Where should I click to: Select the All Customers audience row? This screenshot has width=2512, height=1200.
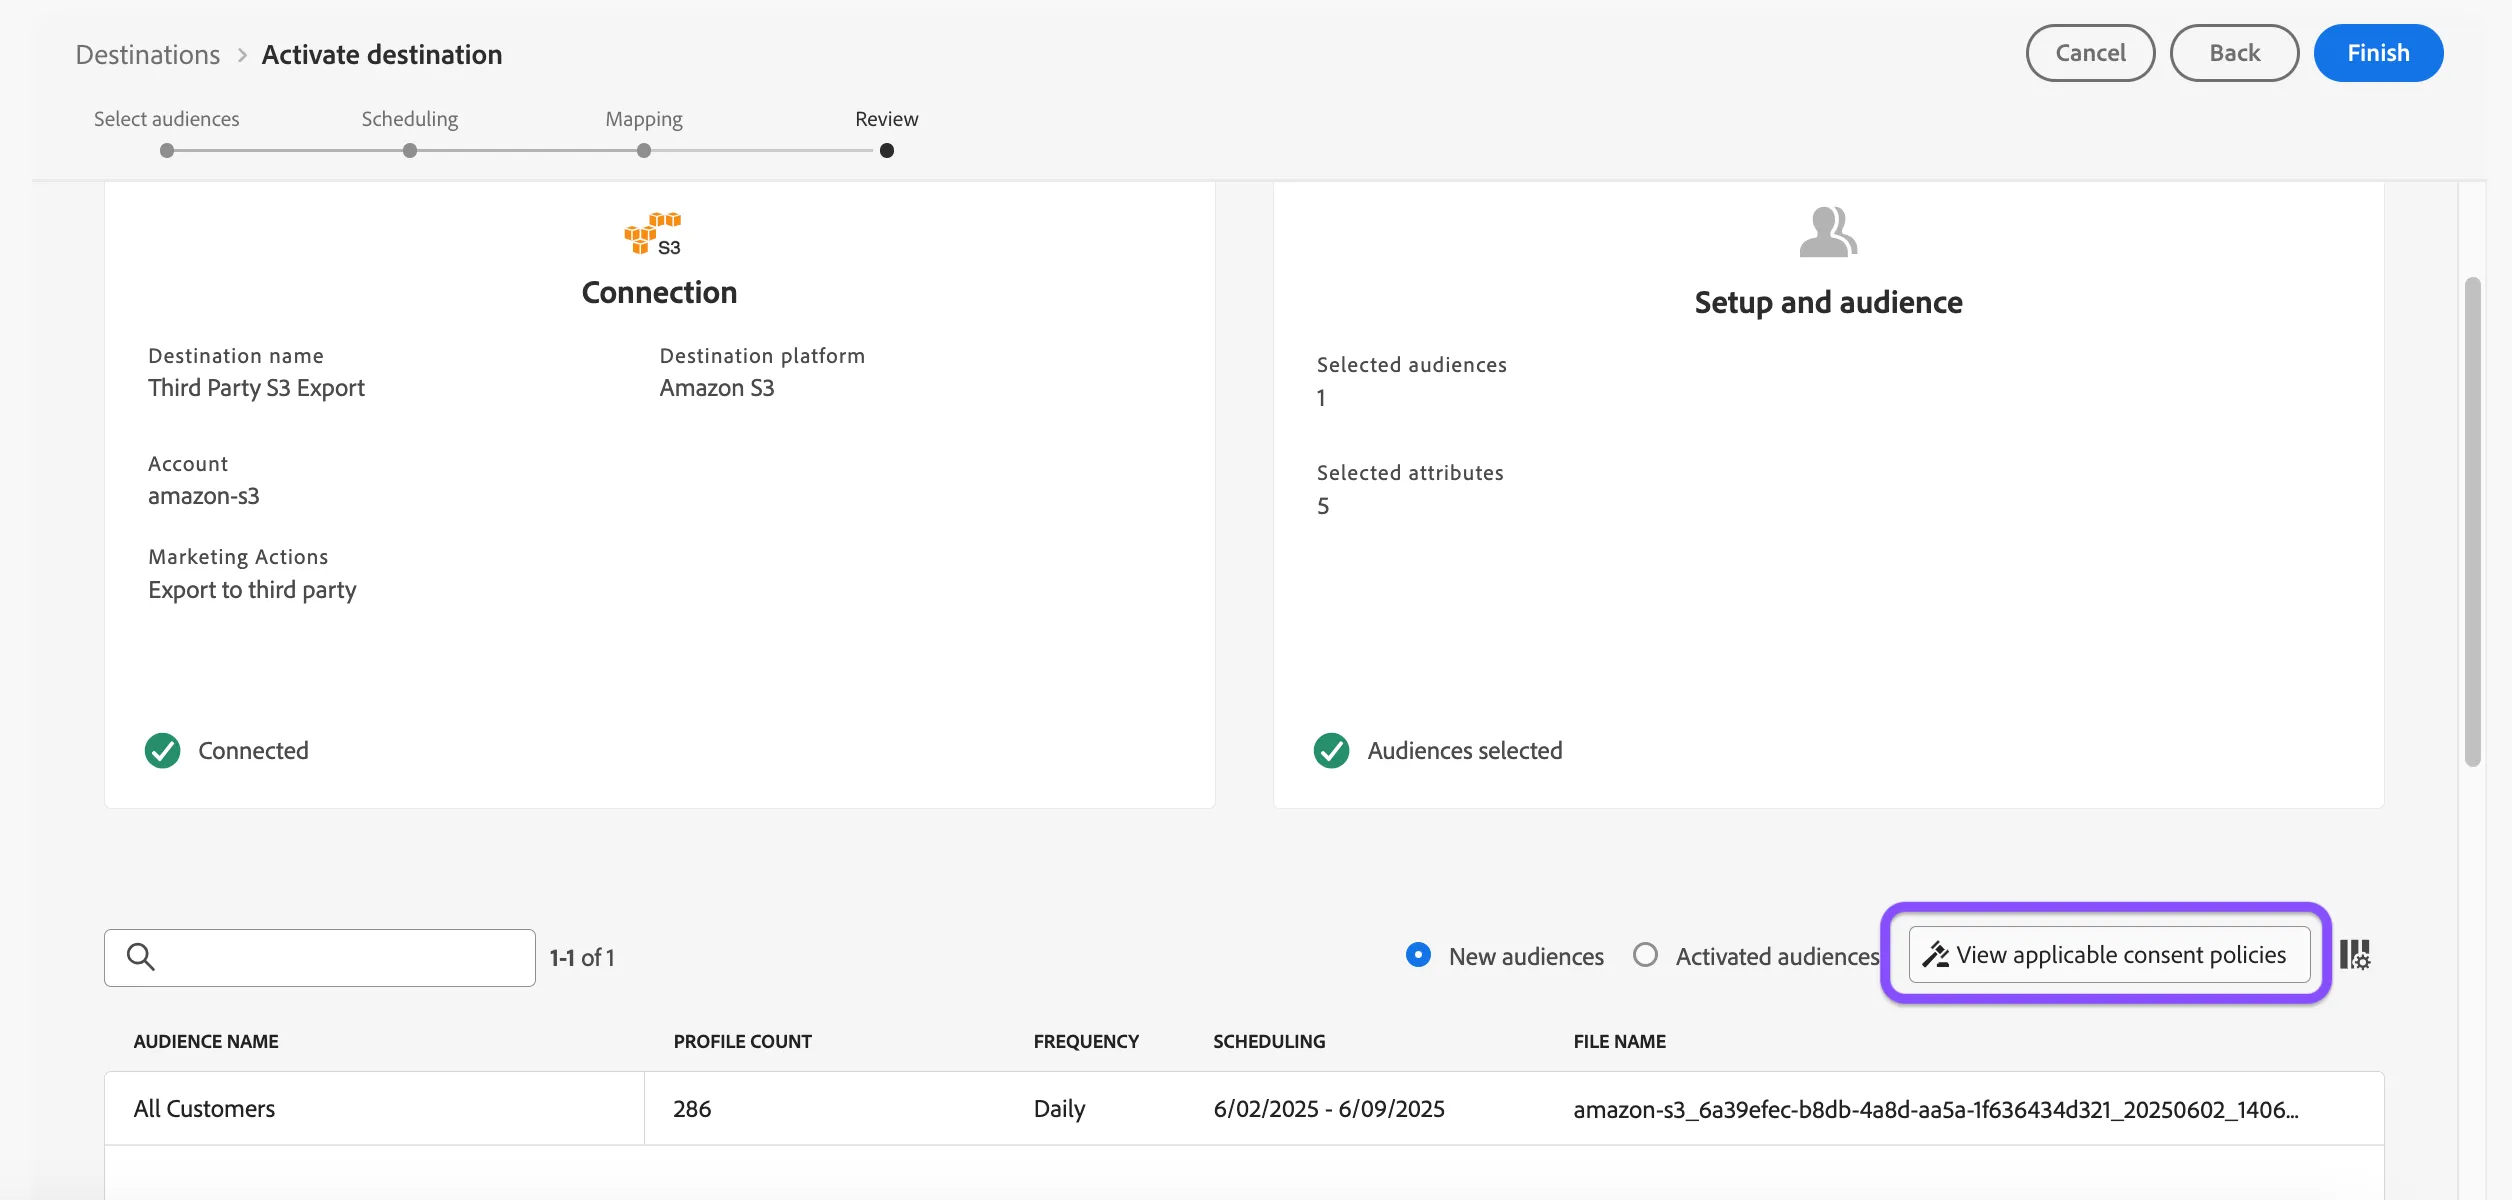pos(1244,1109)
